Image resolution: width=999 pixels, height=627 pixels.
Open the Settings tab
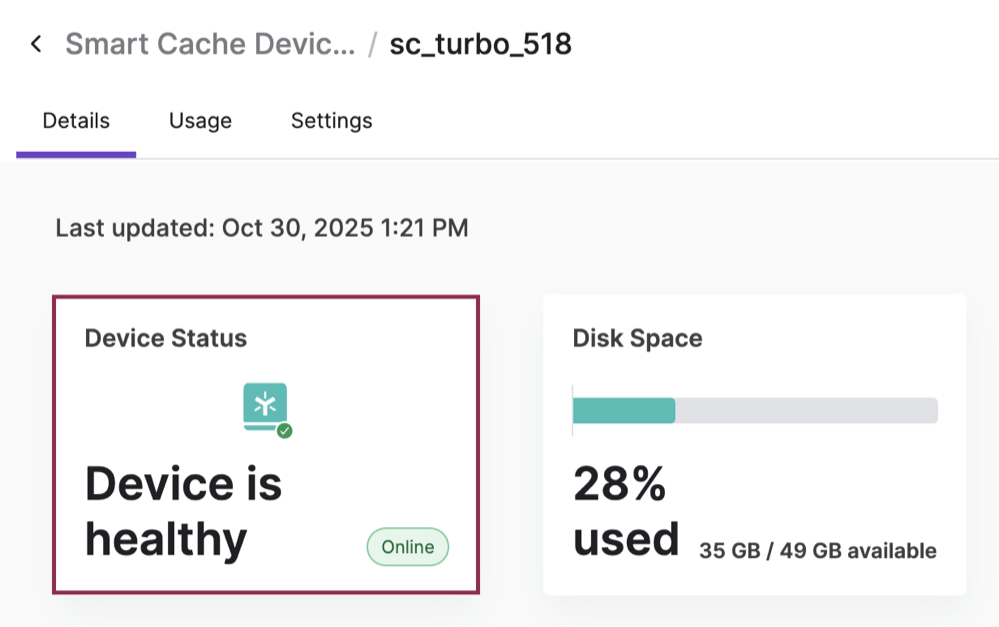[x=331, y=120]
